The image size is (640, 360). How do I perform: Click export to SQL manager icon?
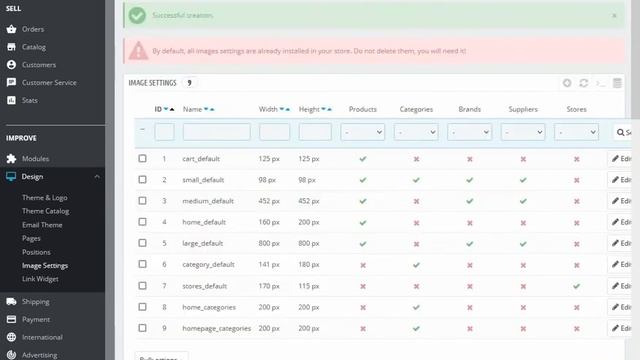pyautogui.click(x=617, y=83)
